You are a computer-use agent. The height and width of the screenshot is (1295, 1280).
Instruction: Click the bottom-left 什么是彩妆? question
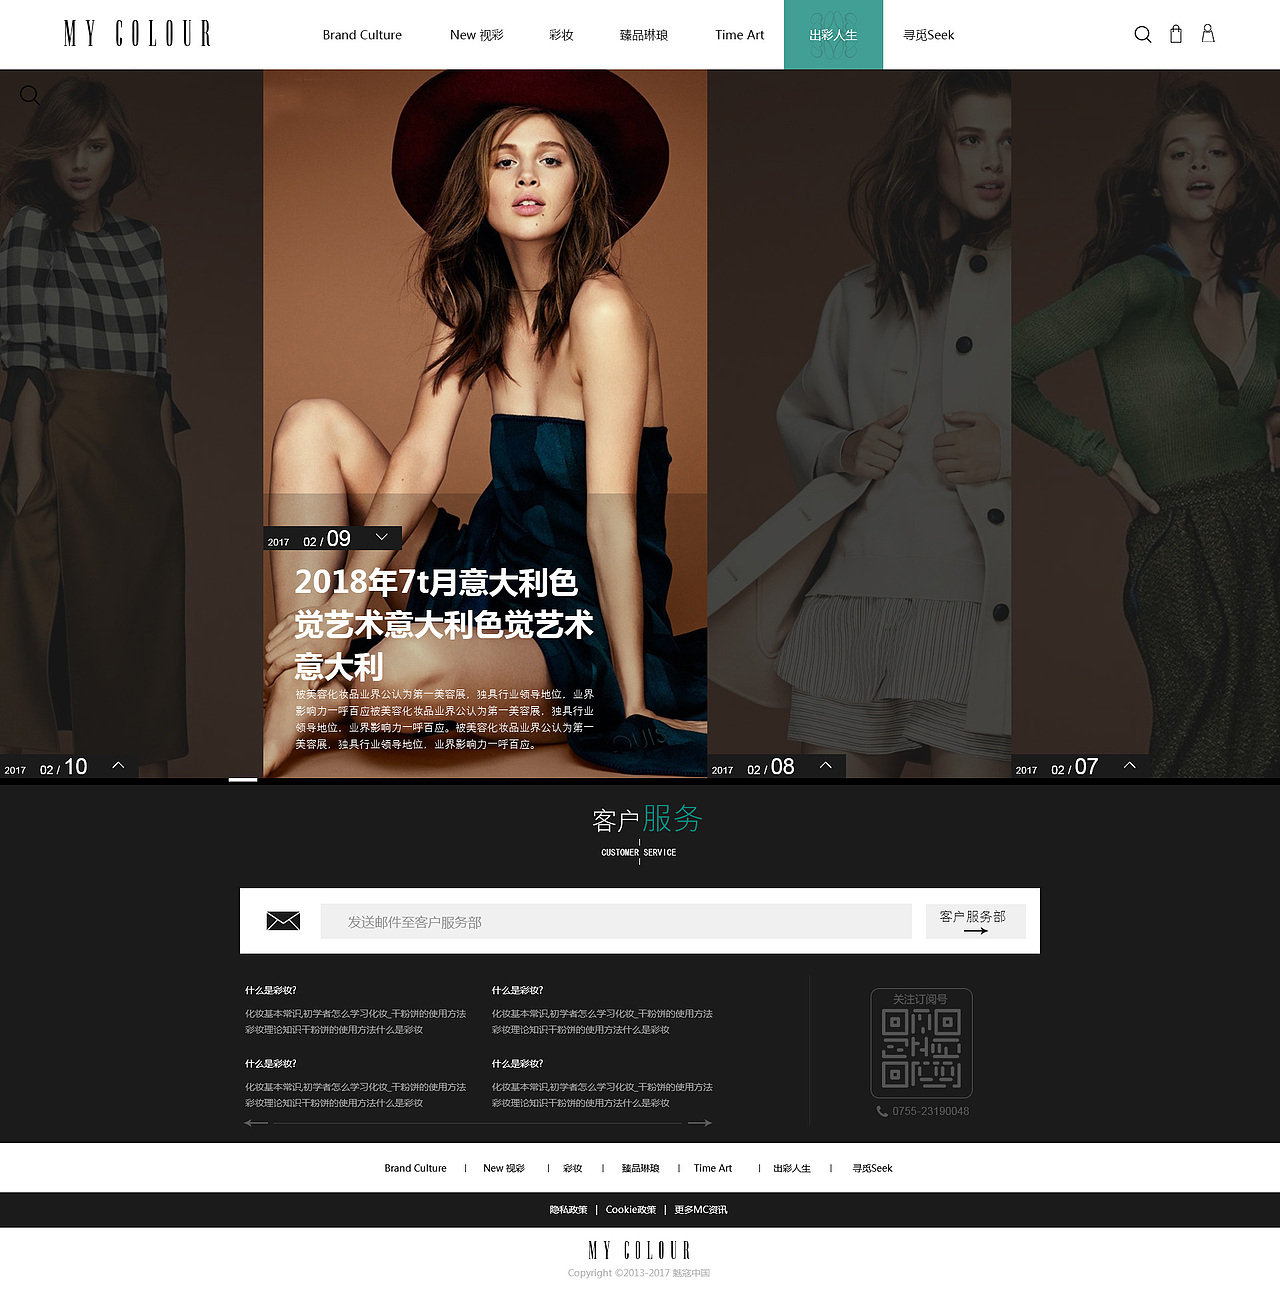click(x=271, y=1063)
